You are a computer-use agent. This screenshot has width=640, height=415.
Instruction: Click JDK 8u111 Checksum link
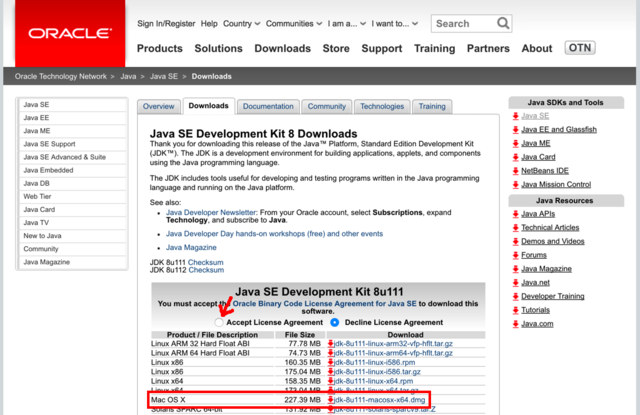coord(205,262)
